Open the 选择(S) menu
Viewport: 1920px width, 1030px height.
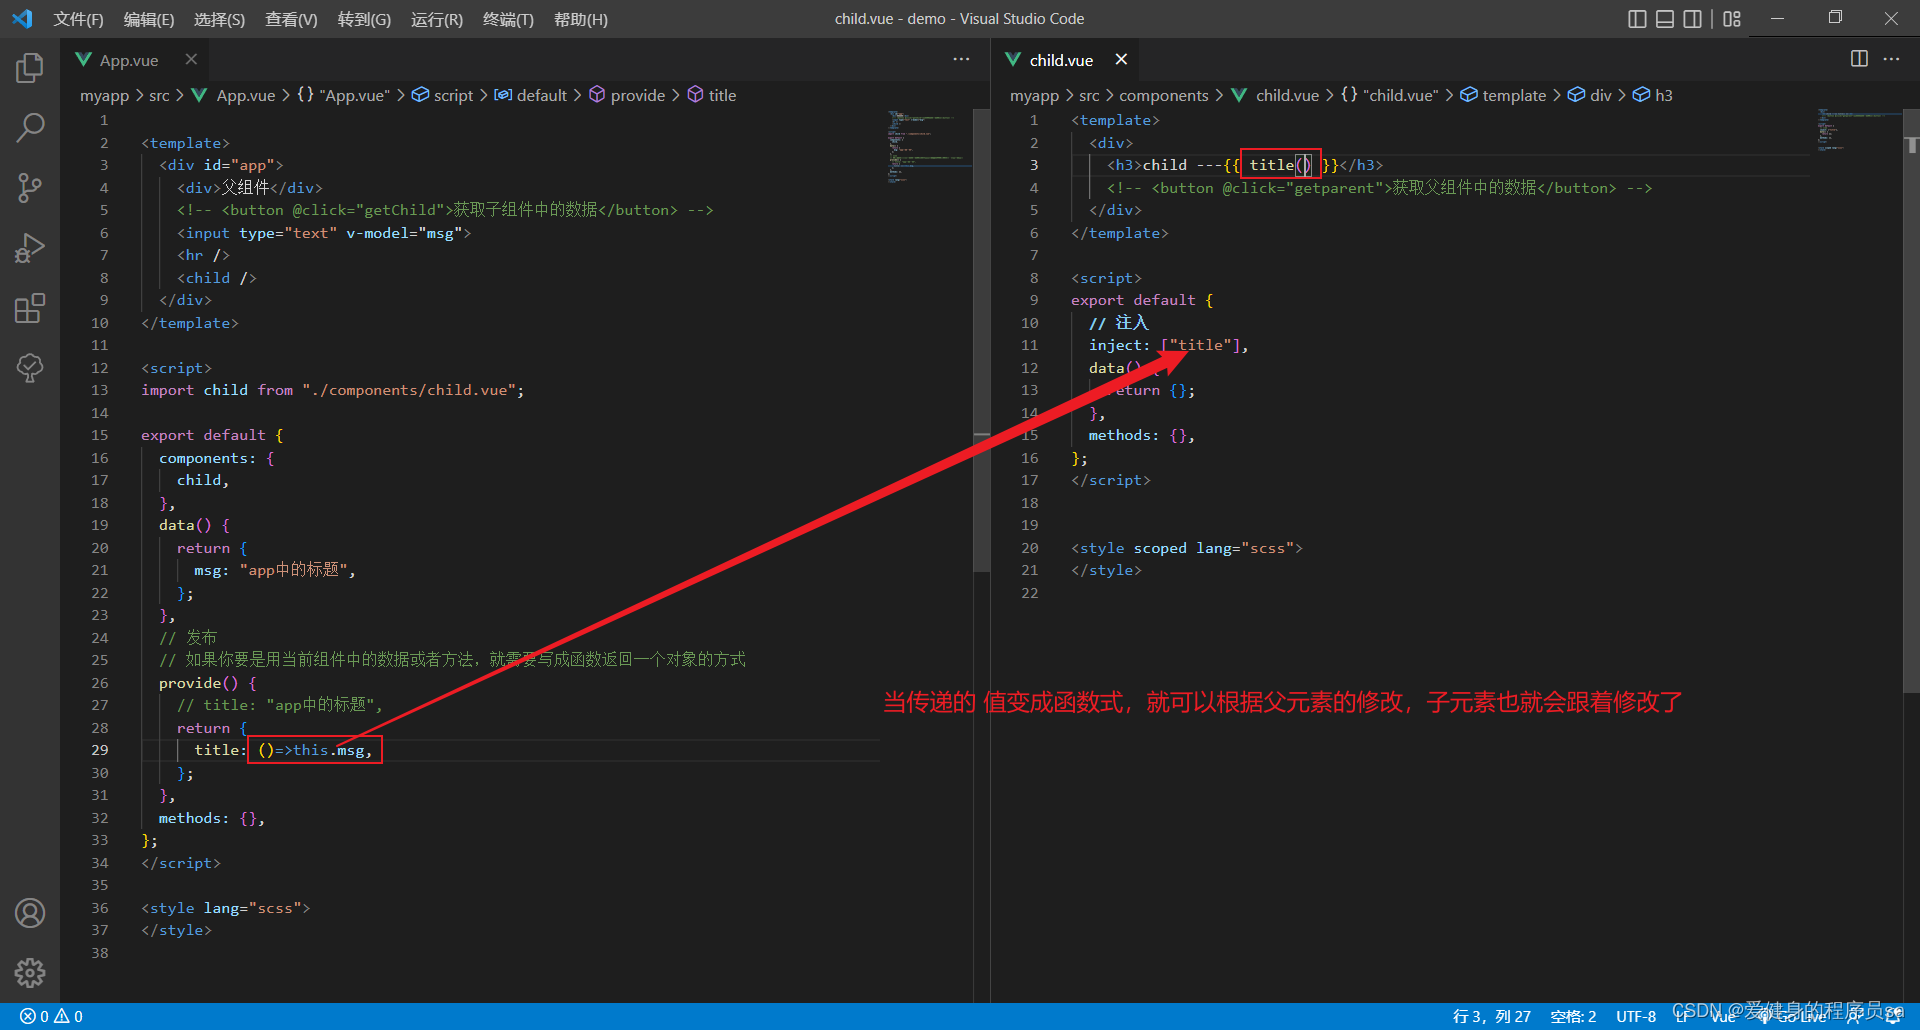pos(219,19)
